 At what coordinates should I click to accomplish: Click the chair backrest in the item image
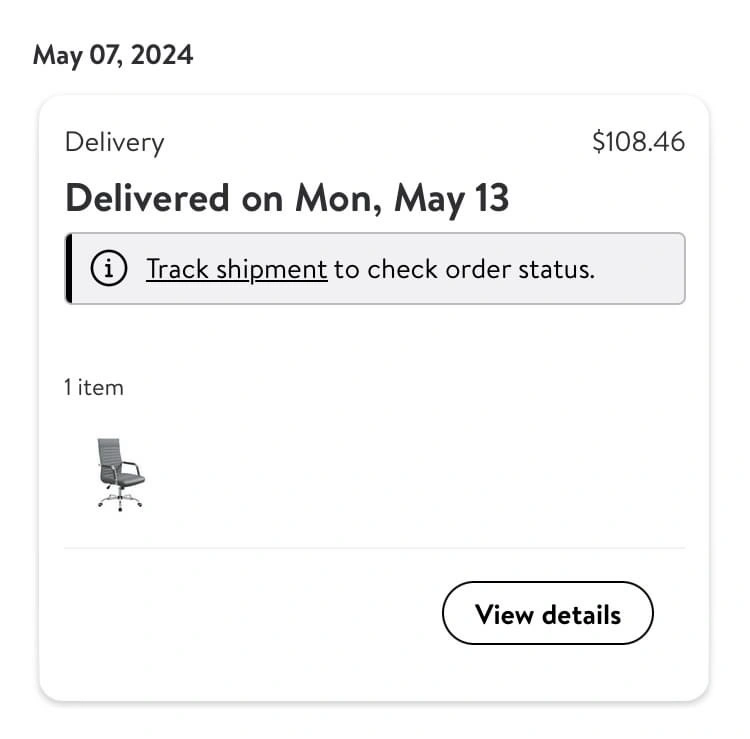(109, 452)
